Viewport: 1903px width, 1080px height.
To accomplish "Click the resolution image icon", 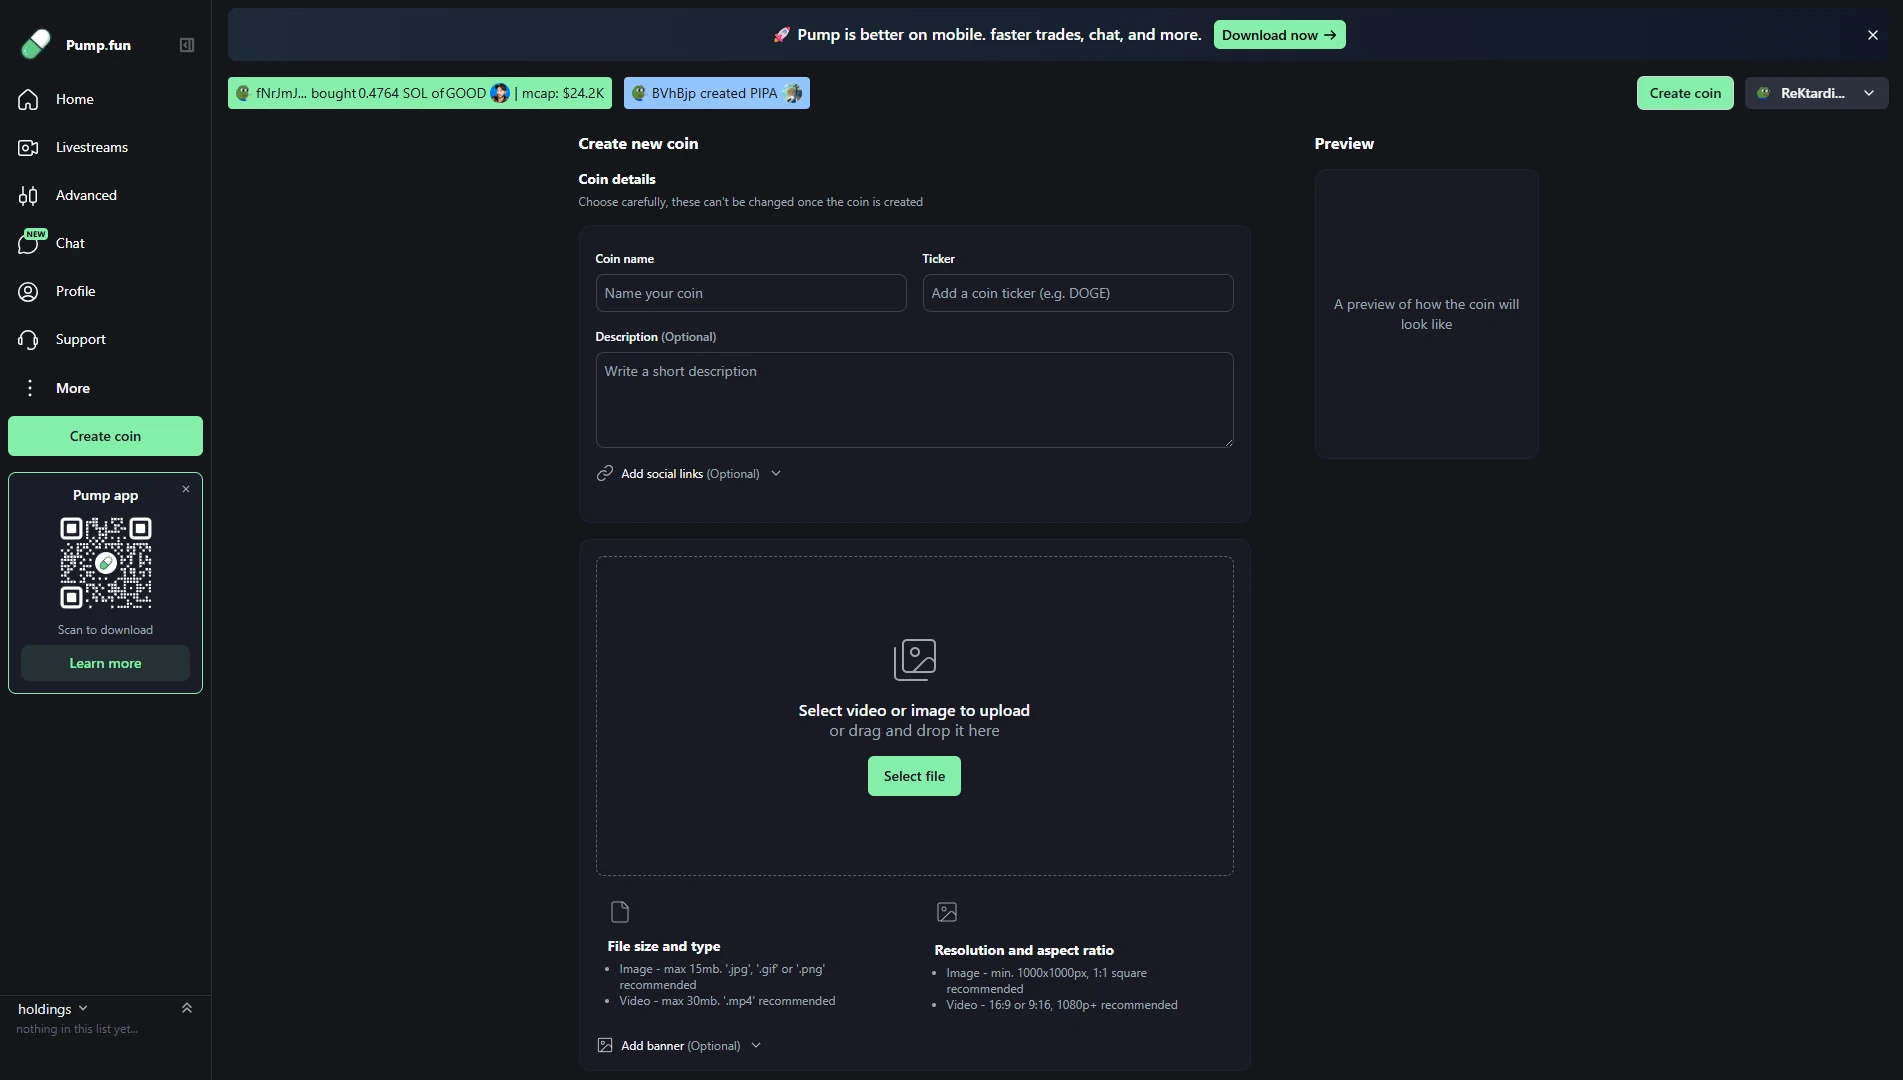I will (x=947, y=912).
